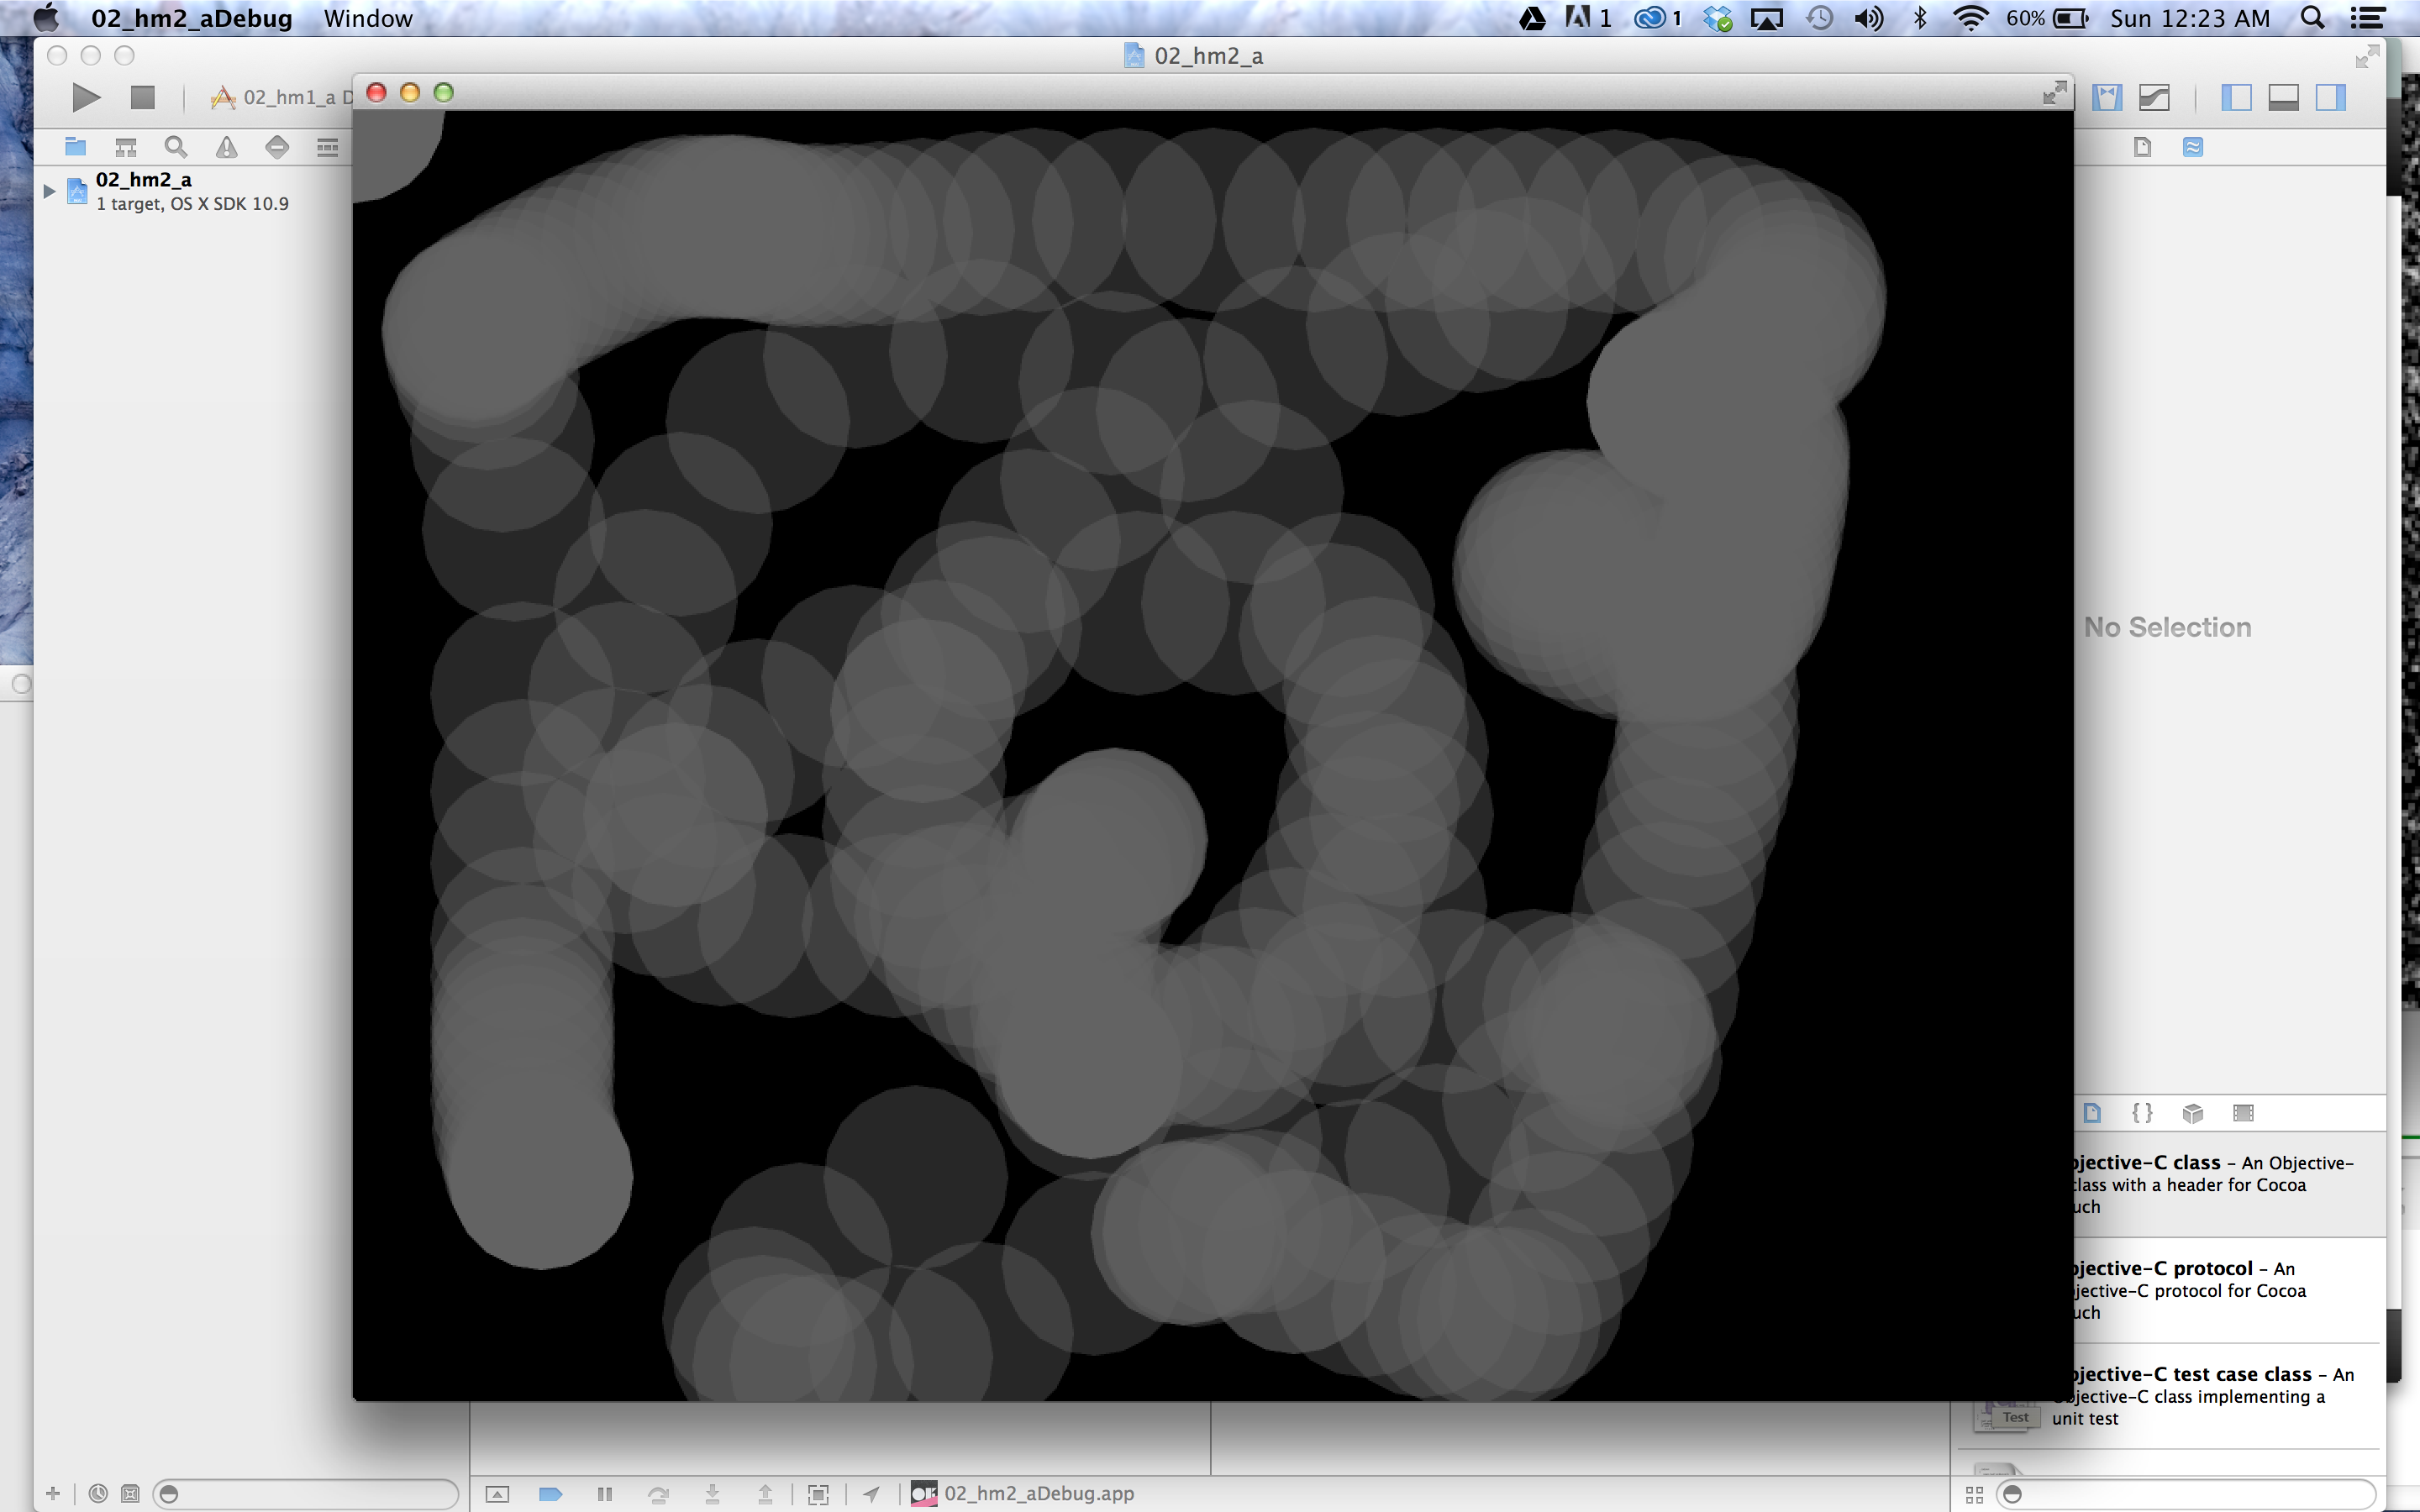Click the add plus button below the navigator
The image size is (2420, 1512).
(x=53, y=1493)
